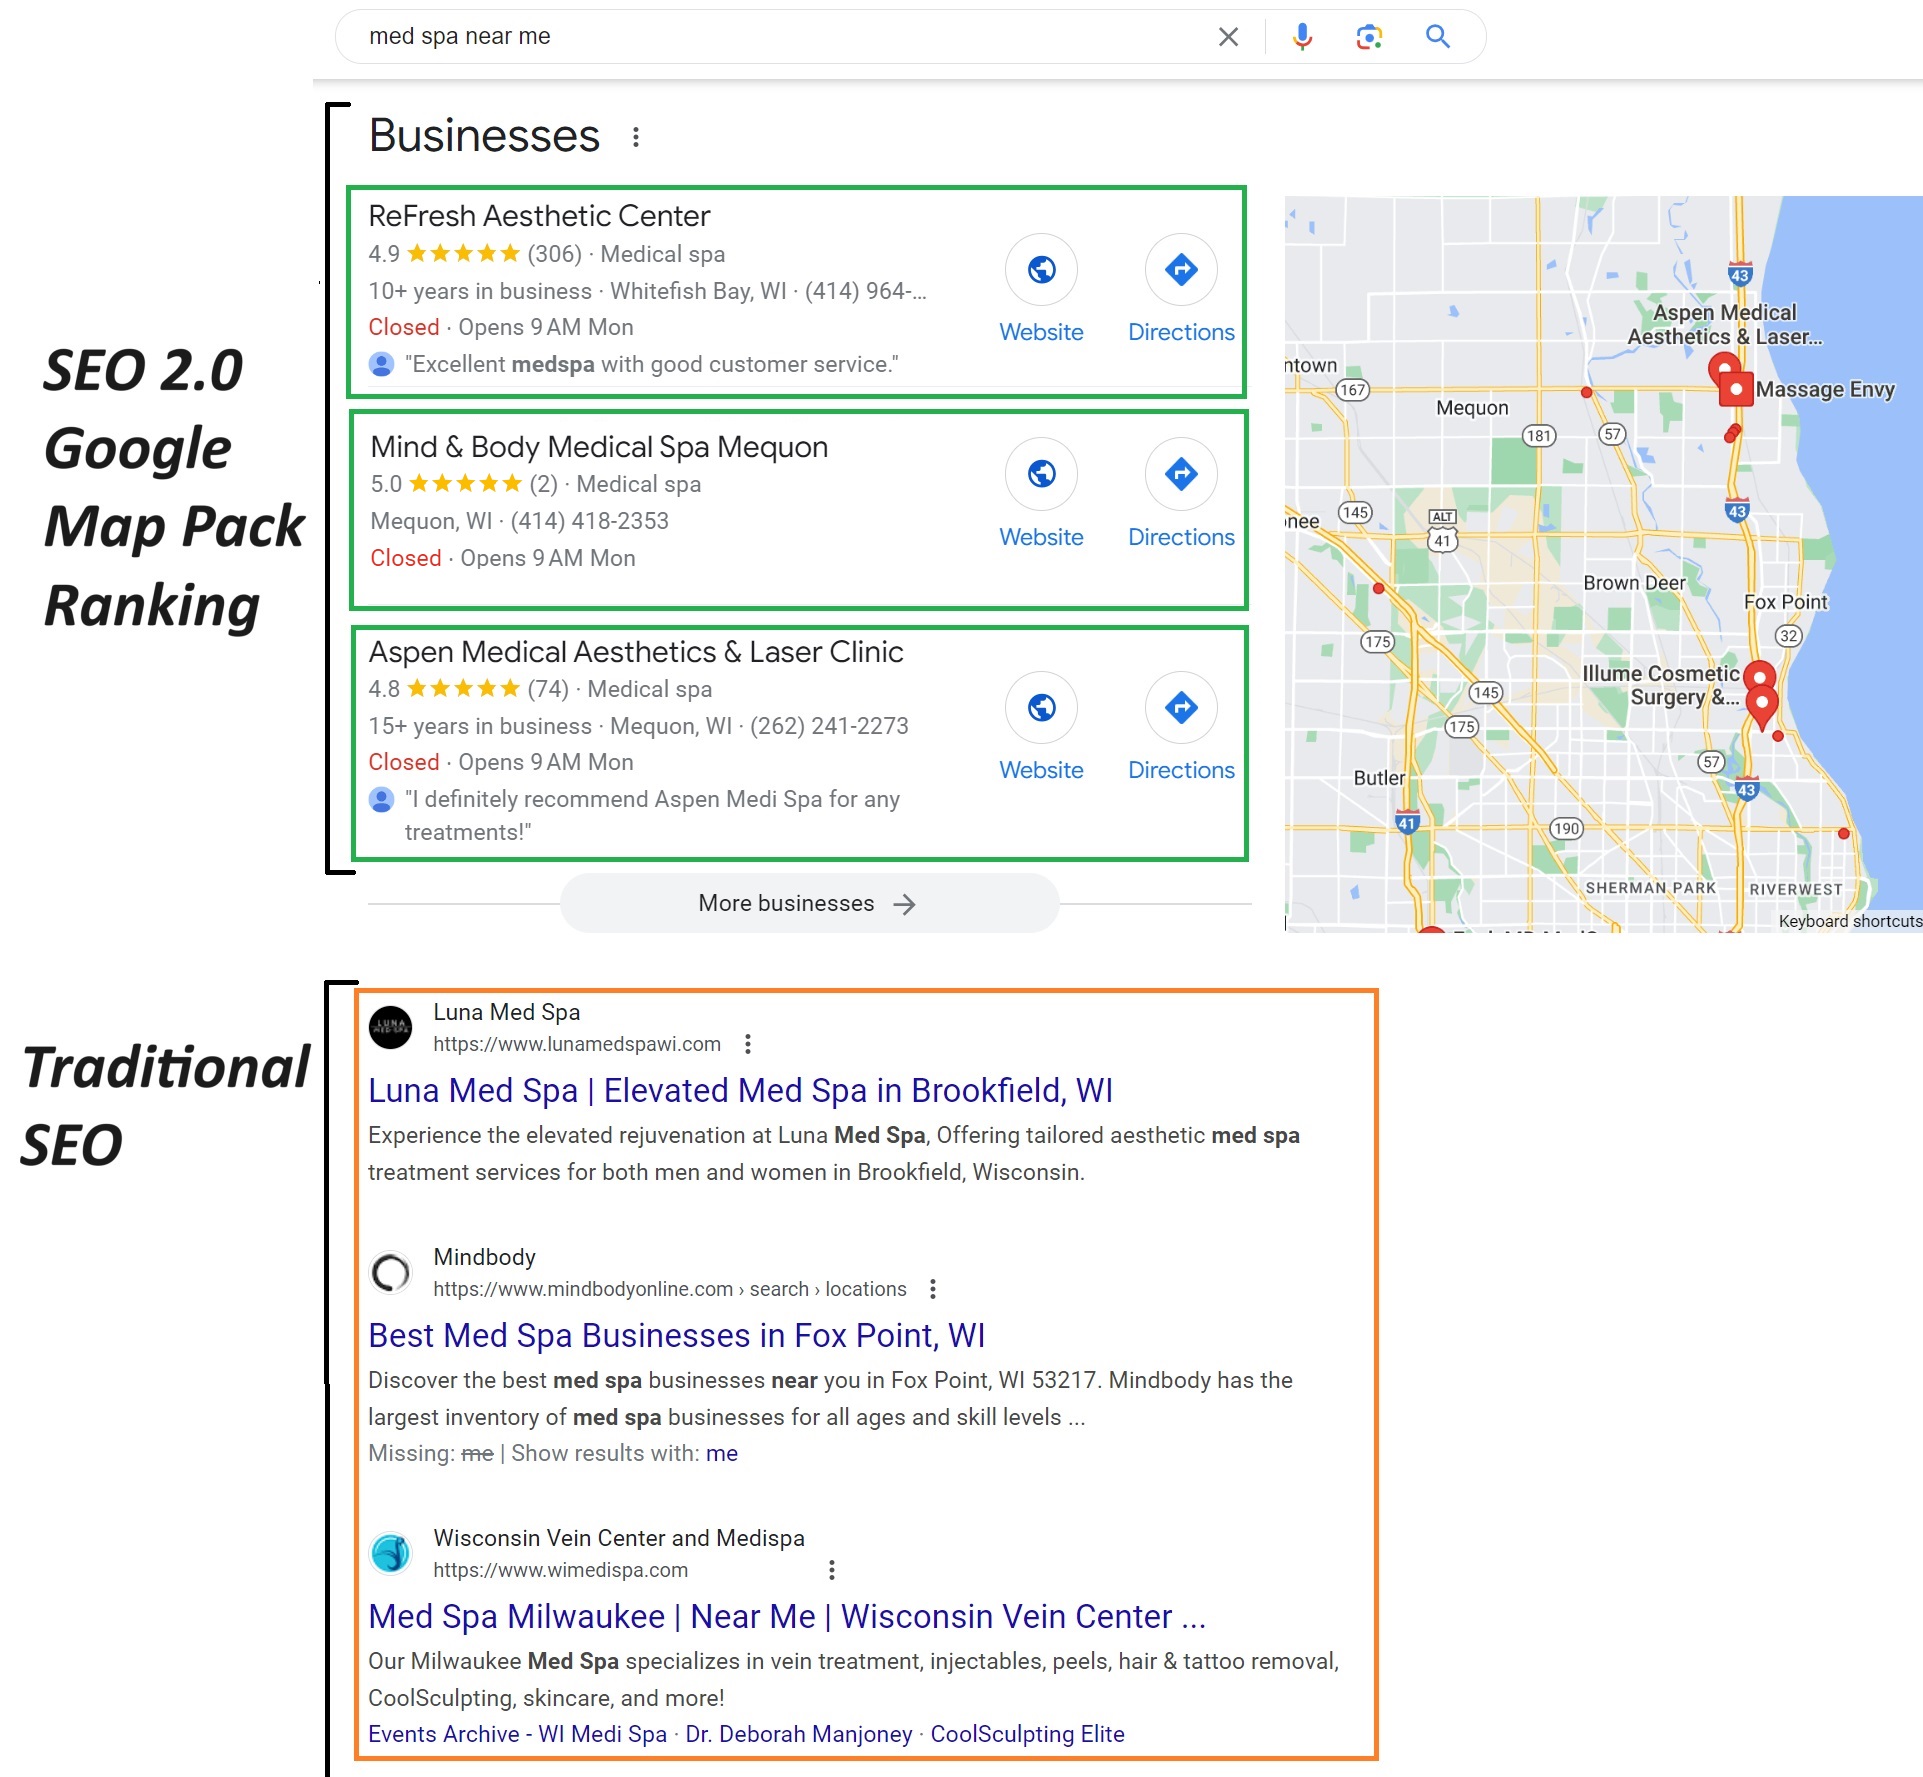Open Best Med Spa Businesses in Fox Point

point(676,1336)
